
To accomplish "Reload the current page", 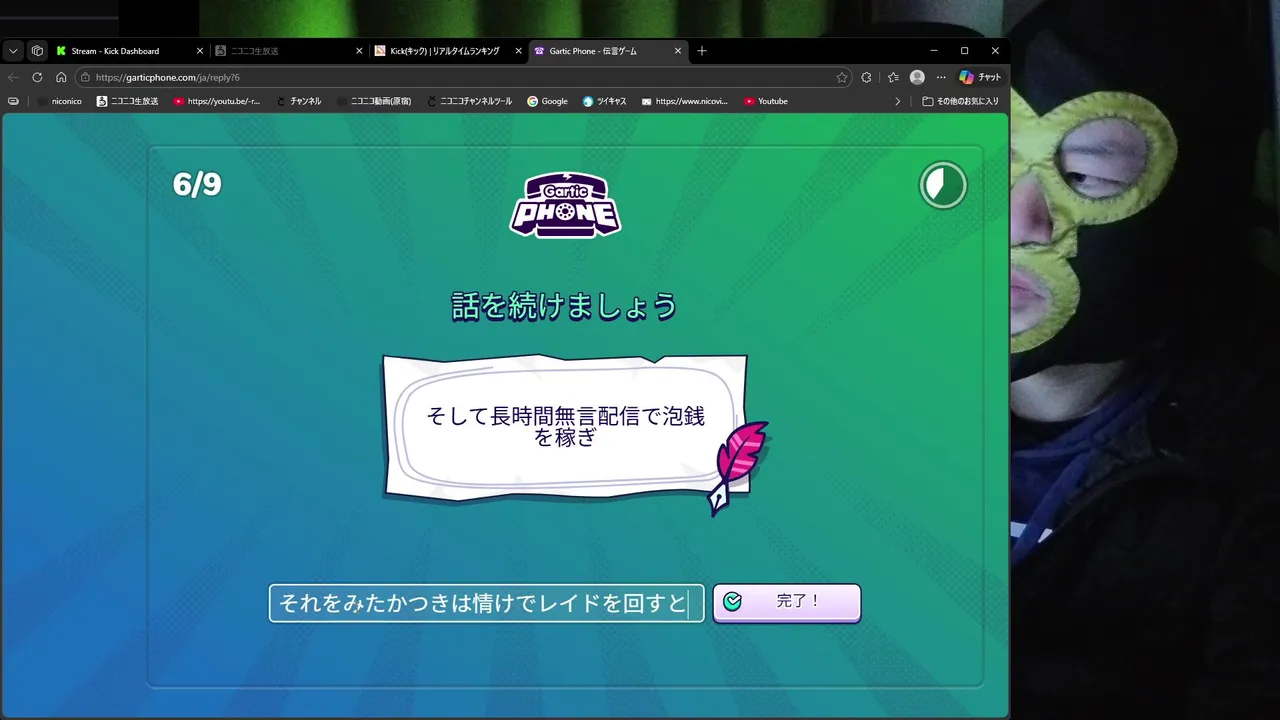I will pos(37,77).
